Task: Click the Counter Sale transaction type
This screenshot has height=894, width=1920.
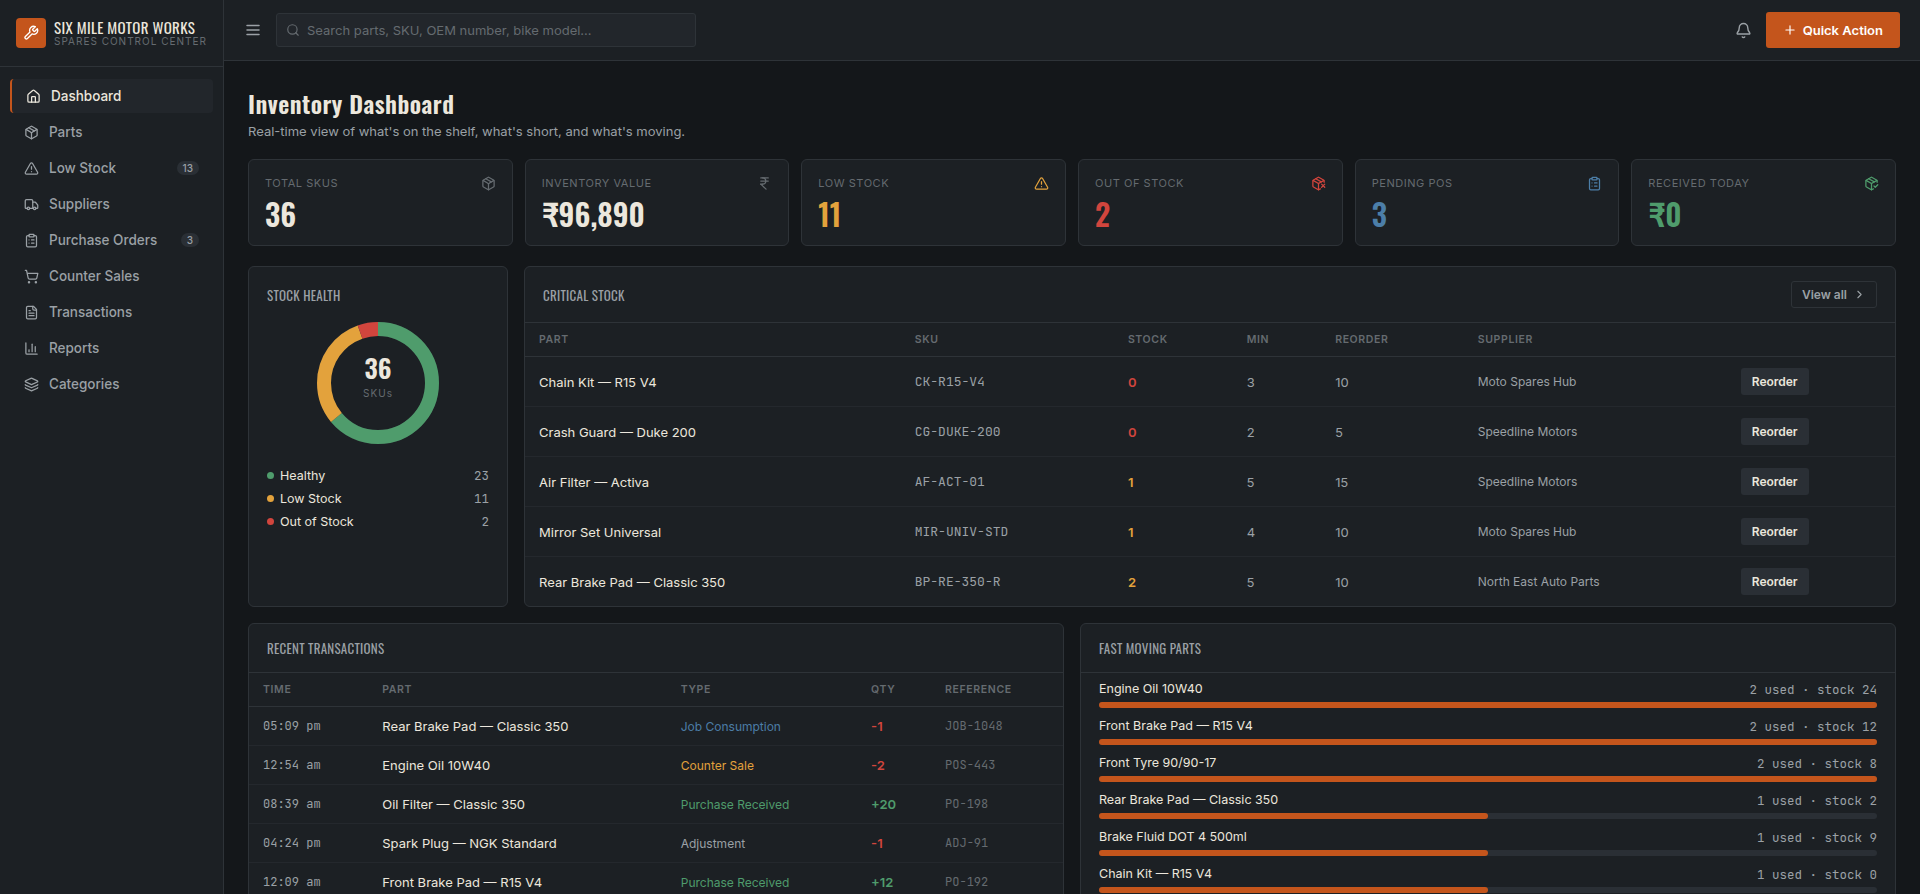Action: coord(717,766)
